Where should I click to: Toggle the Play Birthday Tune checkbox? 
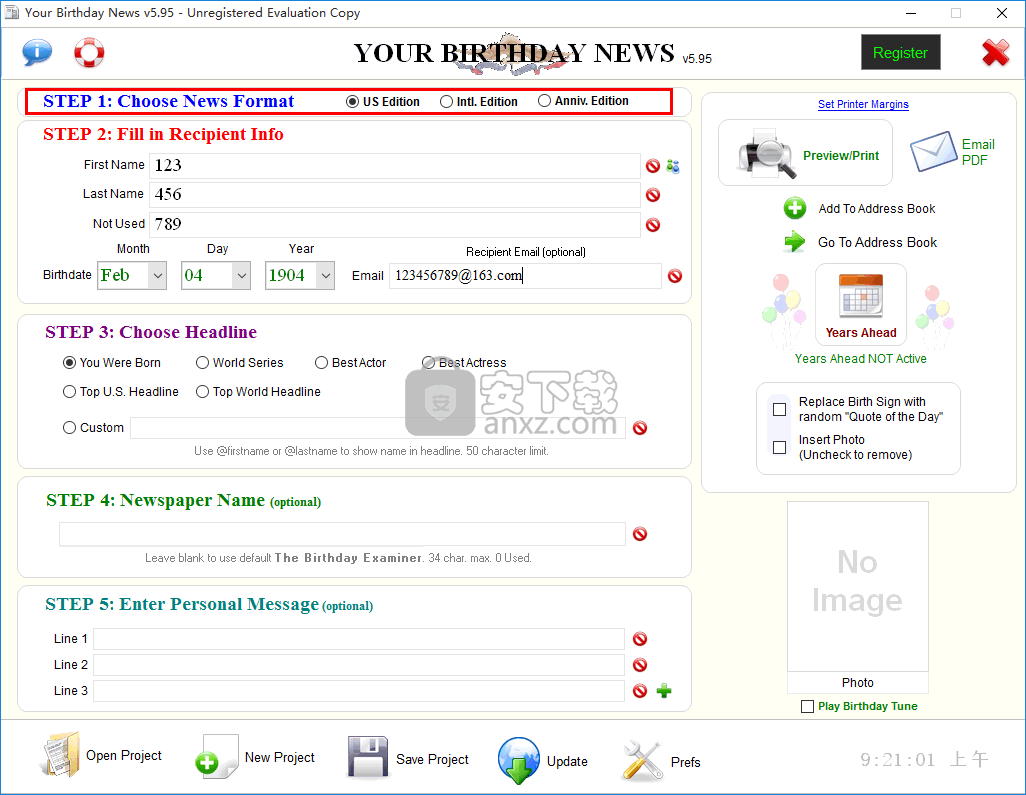pos(807,707)
